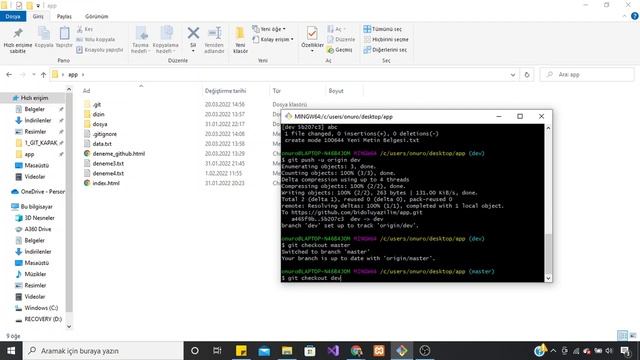Choose Yolu kopyala in ribbon

click(96, 40)
